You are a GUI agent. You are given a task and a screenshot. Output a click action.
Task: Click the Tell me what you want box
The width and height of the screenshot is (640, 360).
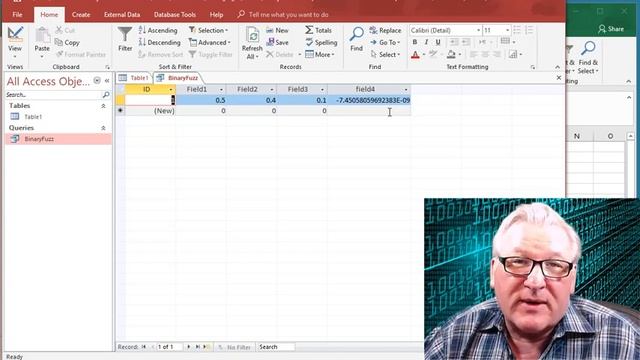288,15
